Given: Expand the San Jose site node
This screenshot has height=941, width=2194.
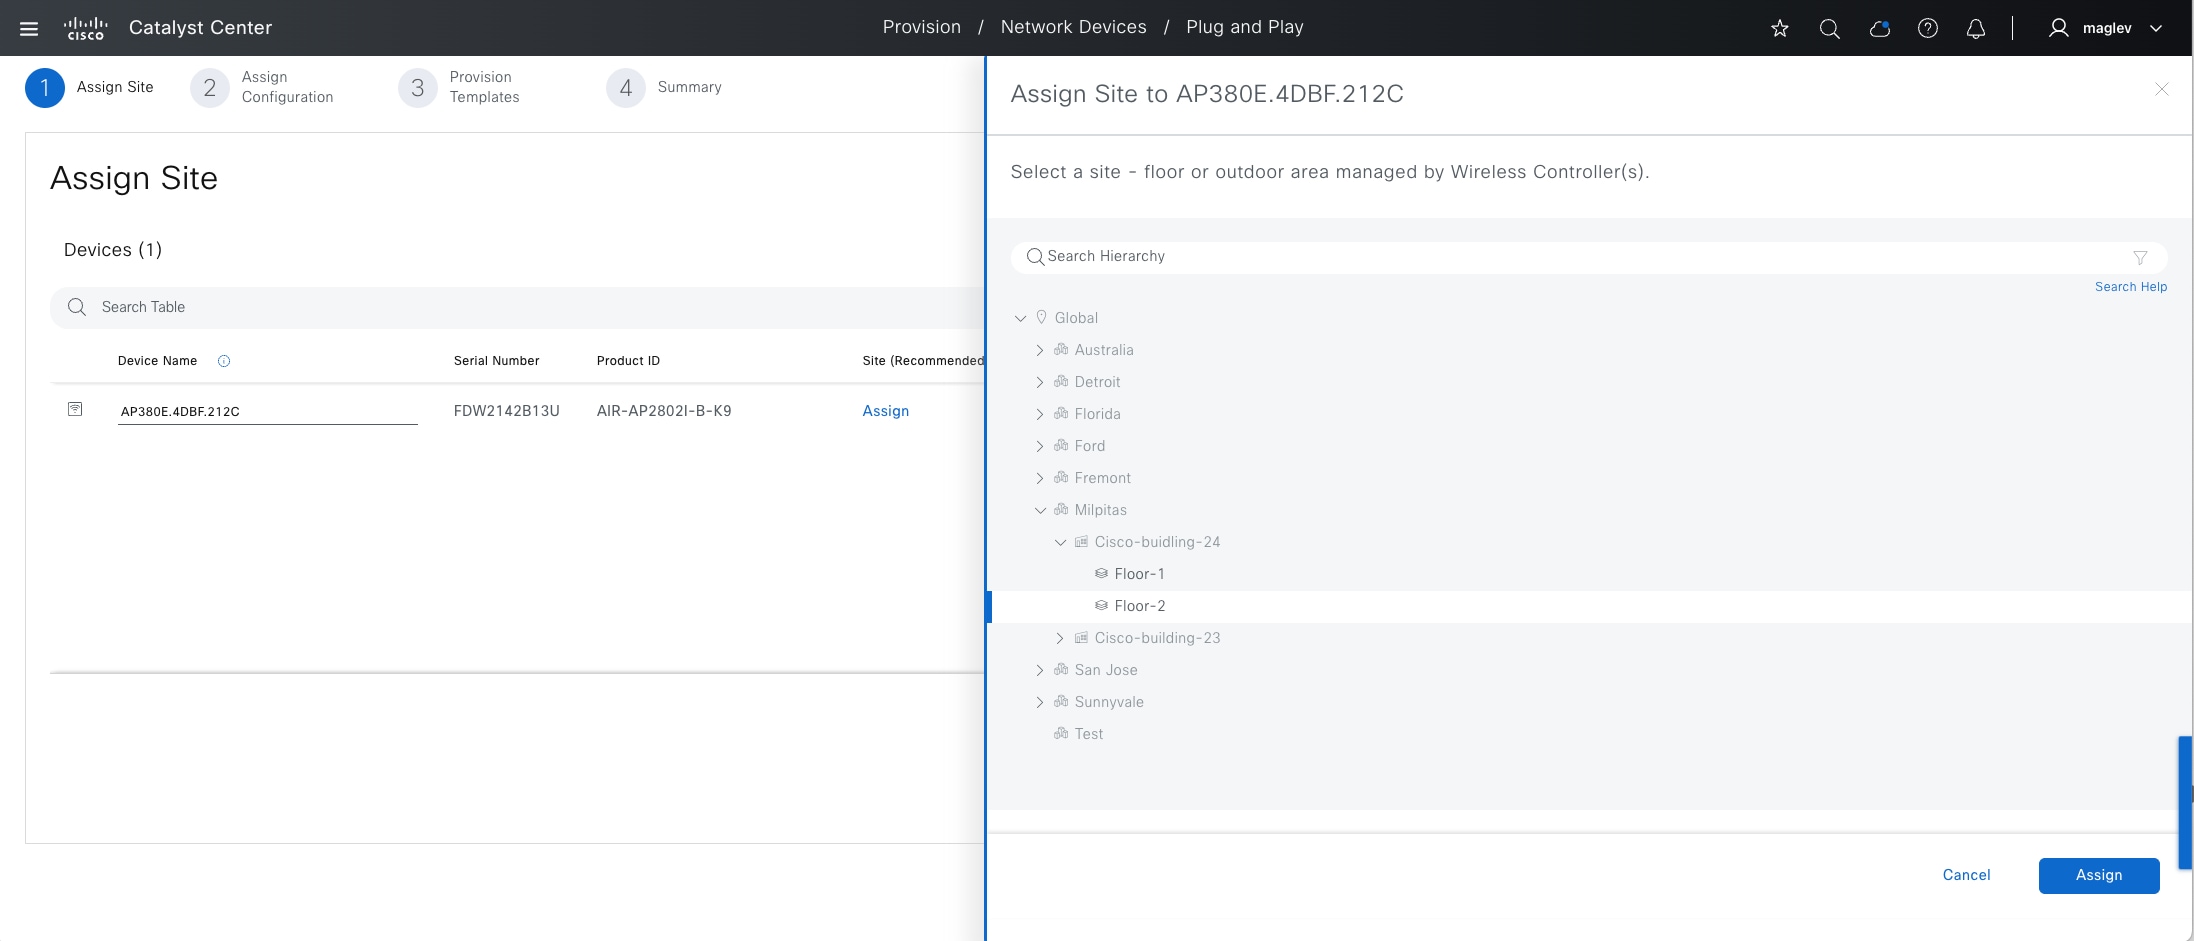Looking at the screenshot, I should (1040, 670).
